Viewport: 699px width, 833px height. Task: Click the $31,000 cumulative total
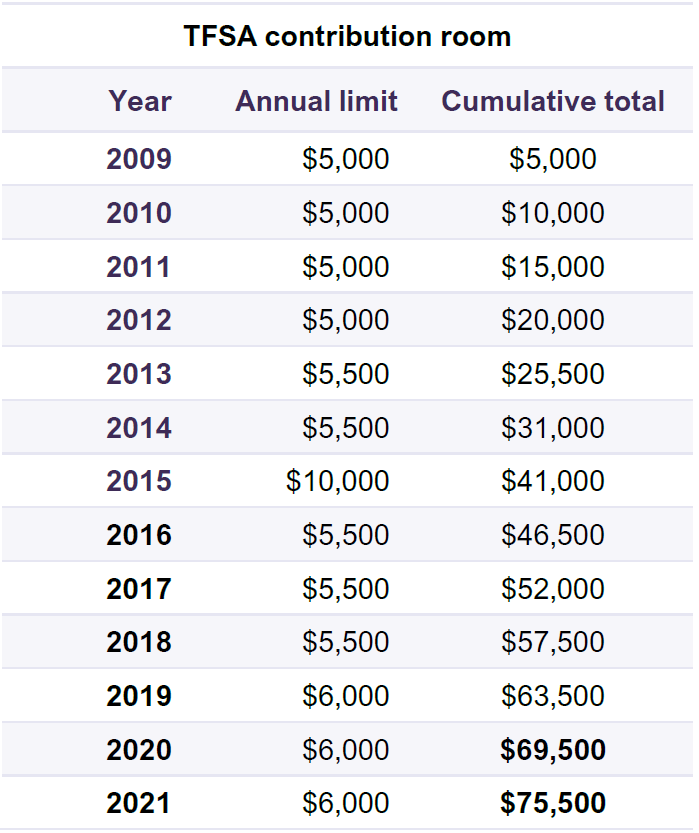coord(553,427)
